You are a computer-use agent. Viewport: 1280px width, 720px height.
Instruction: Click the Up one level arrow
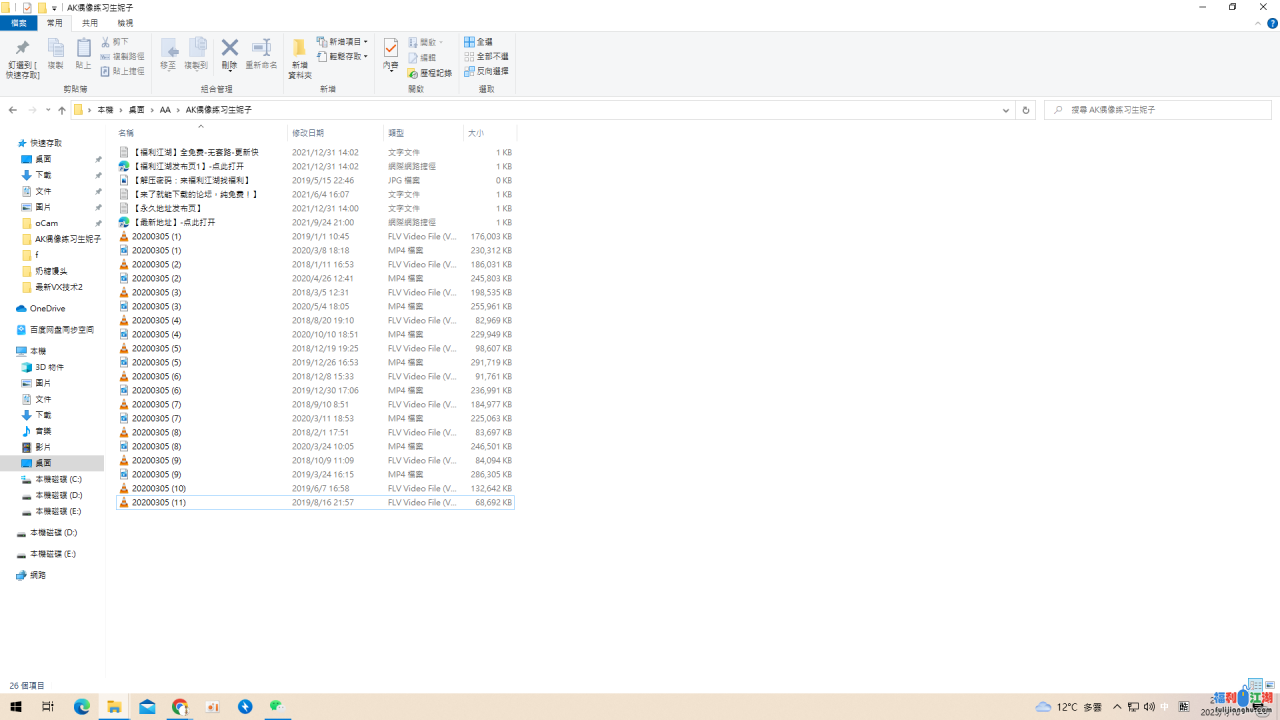point(61,110)
